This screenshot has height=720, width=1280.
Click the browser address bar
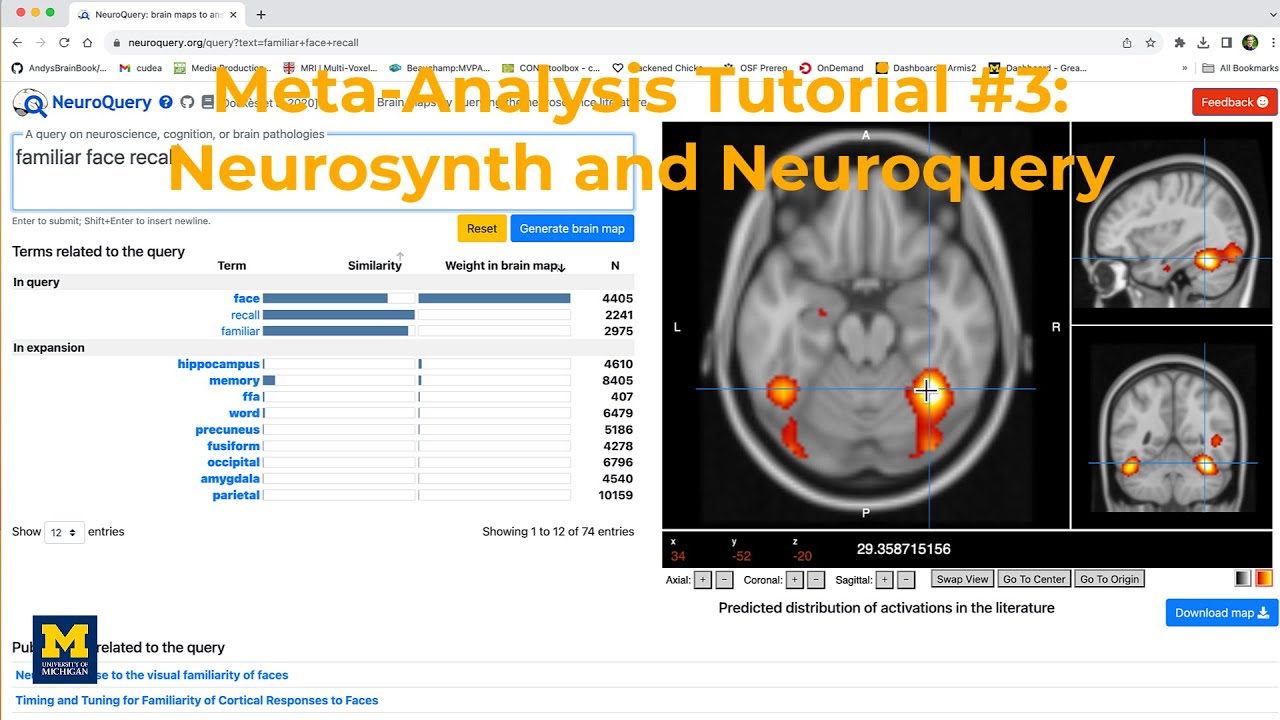coord(610,43)
